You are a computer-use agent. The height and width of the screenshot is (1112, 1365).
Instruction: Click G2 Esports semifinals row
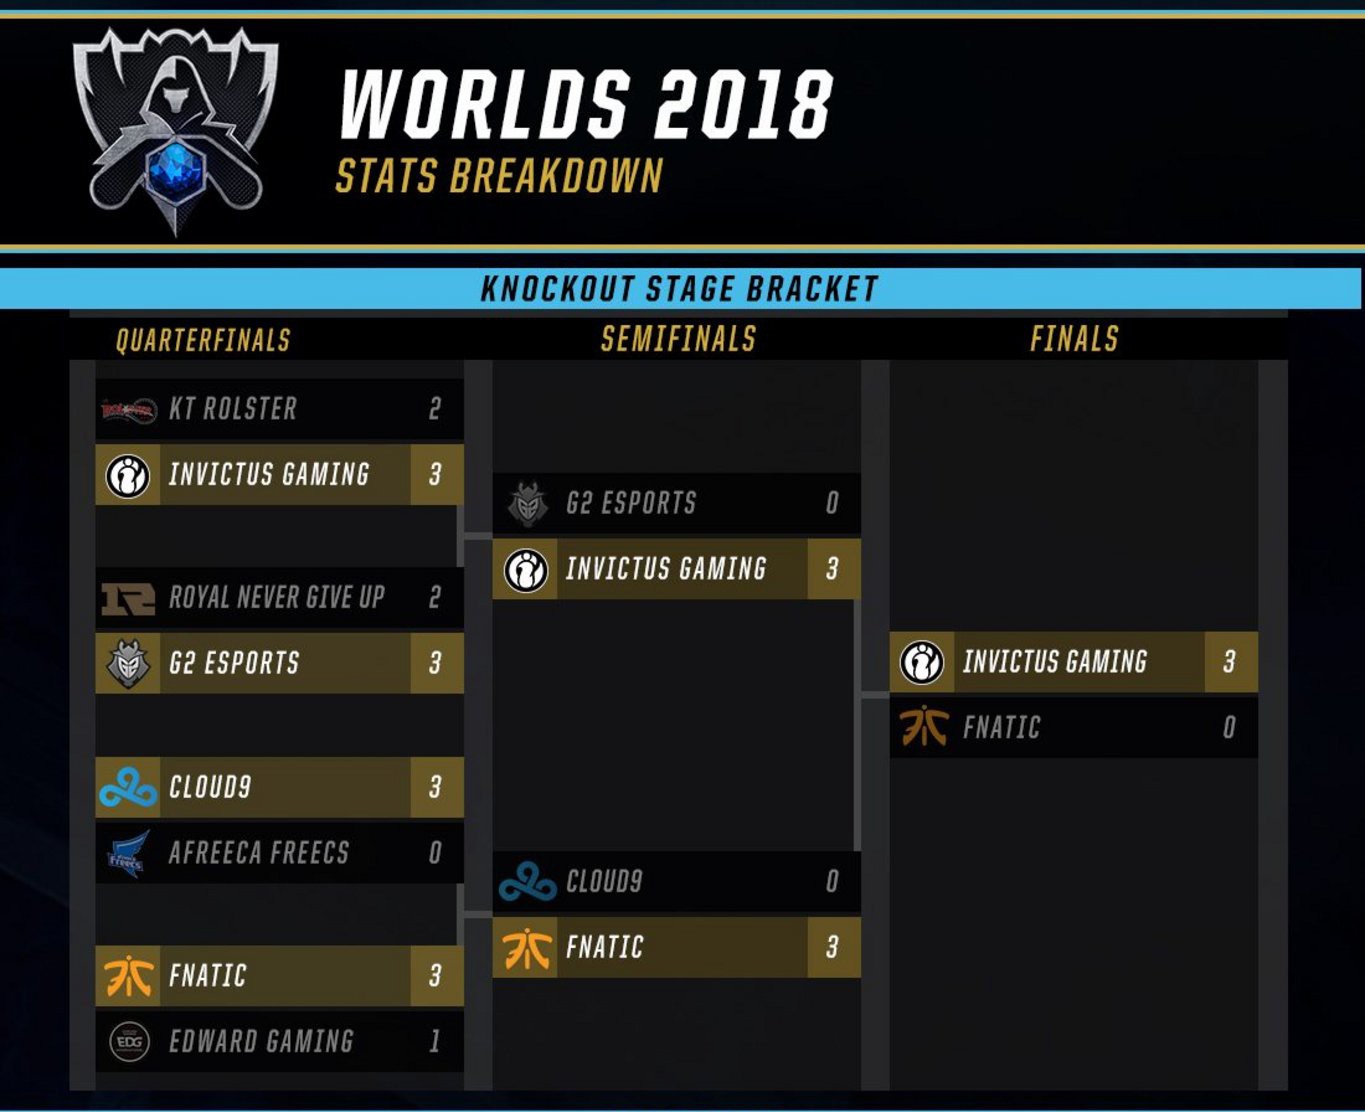pyautogui.click(x=677, y=503)
